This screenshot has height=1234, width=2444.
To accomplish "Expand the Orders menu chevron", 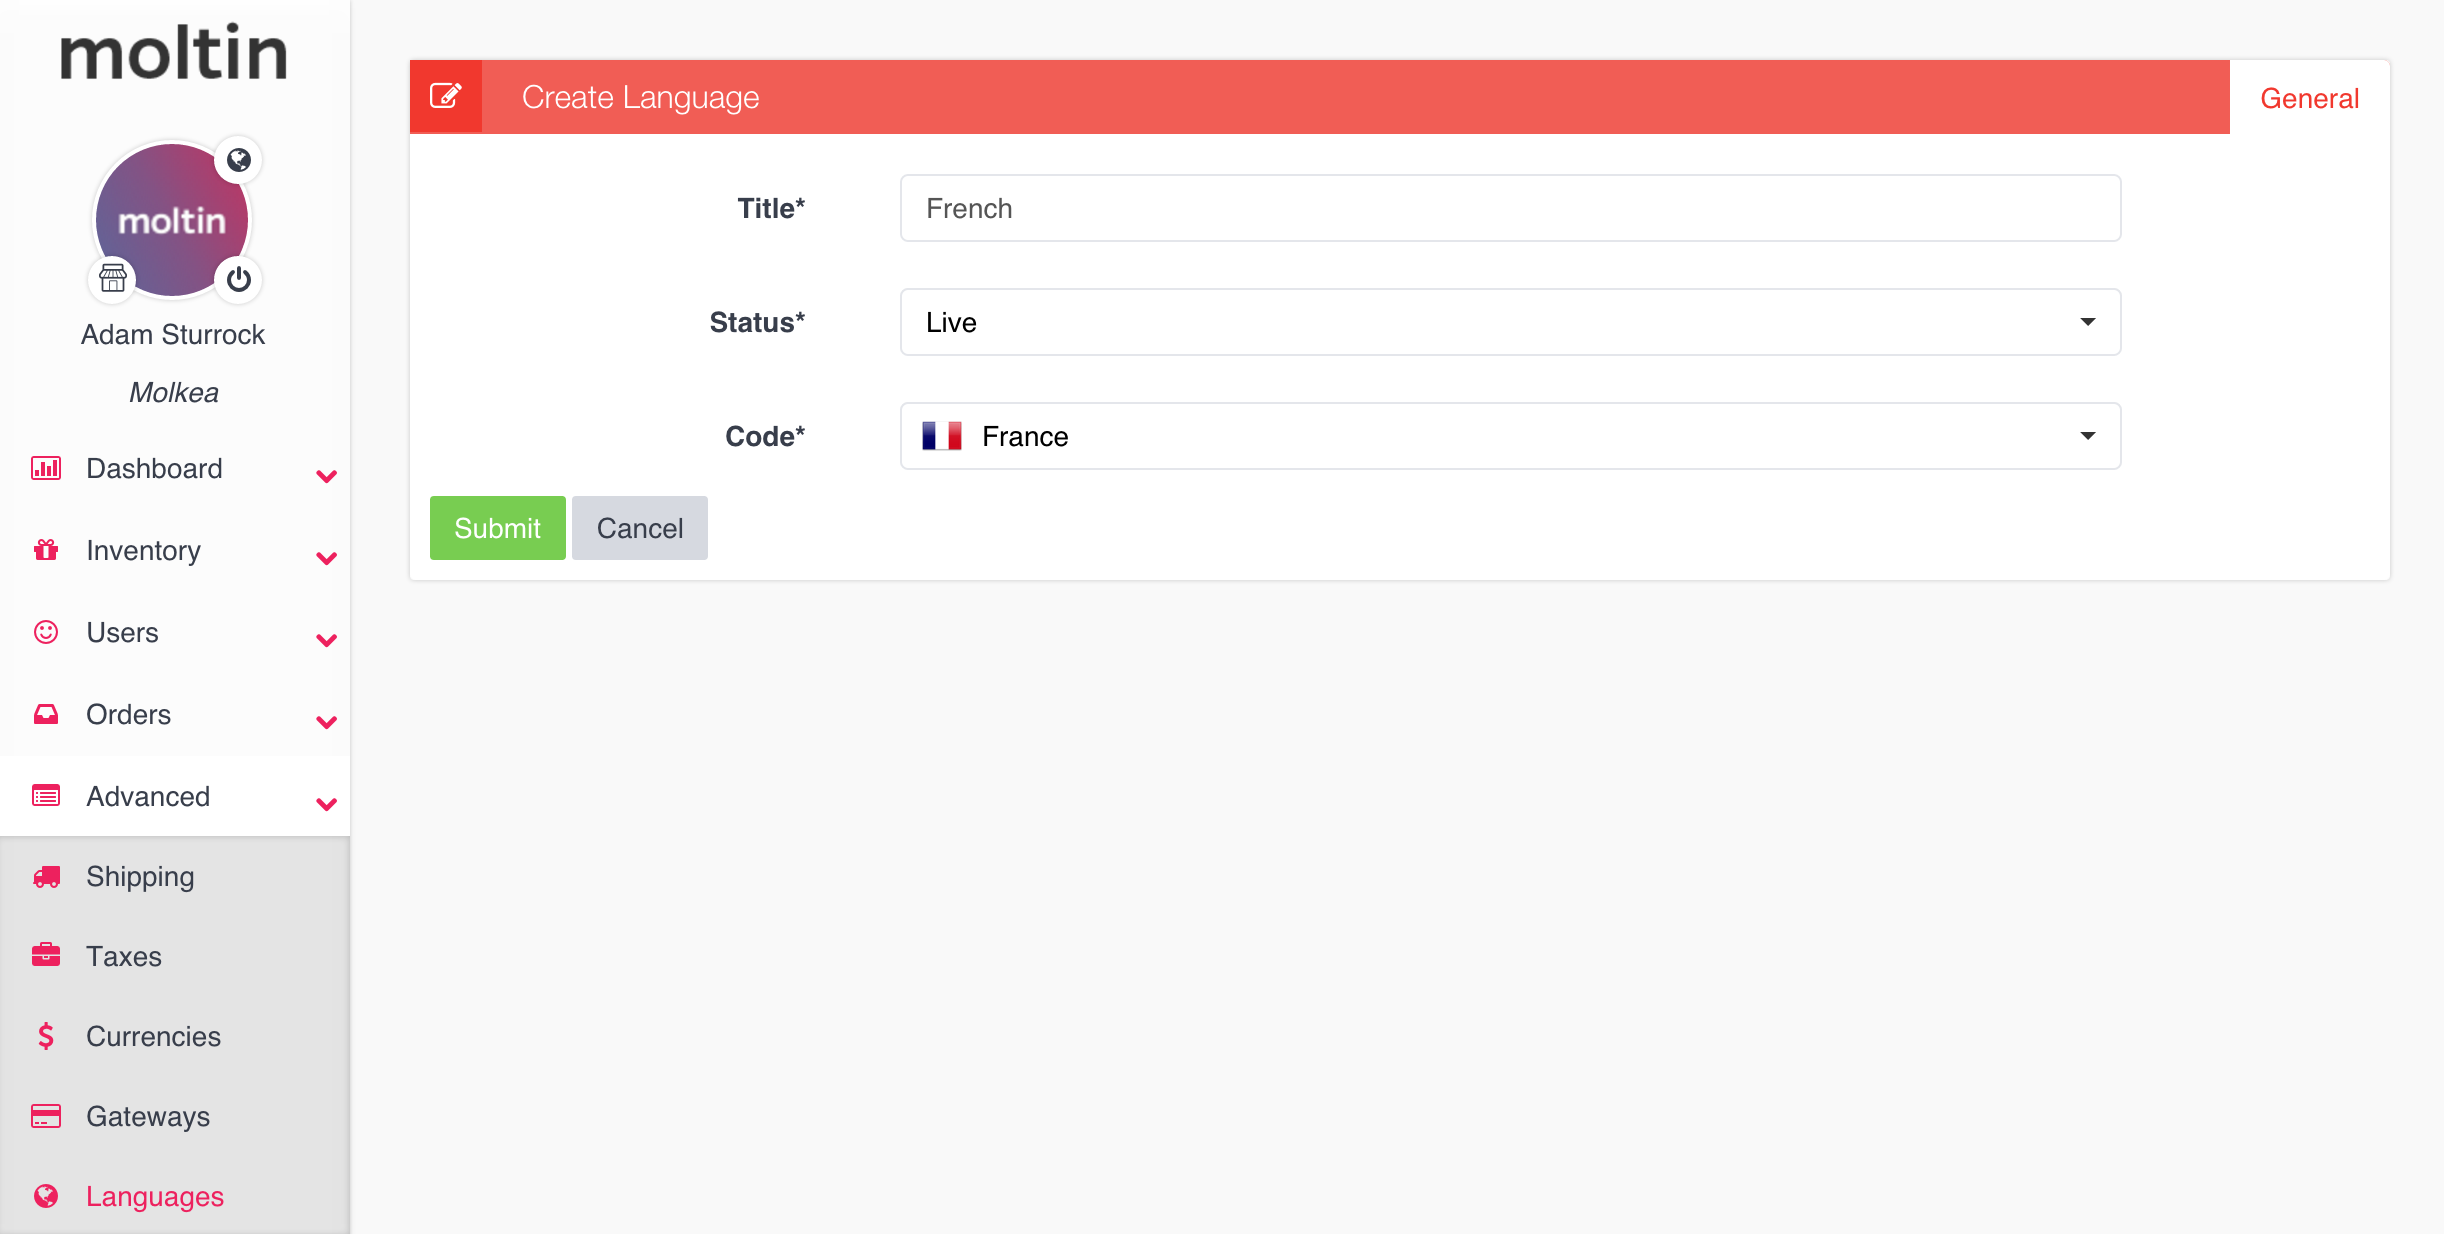I will click(326, 722).
